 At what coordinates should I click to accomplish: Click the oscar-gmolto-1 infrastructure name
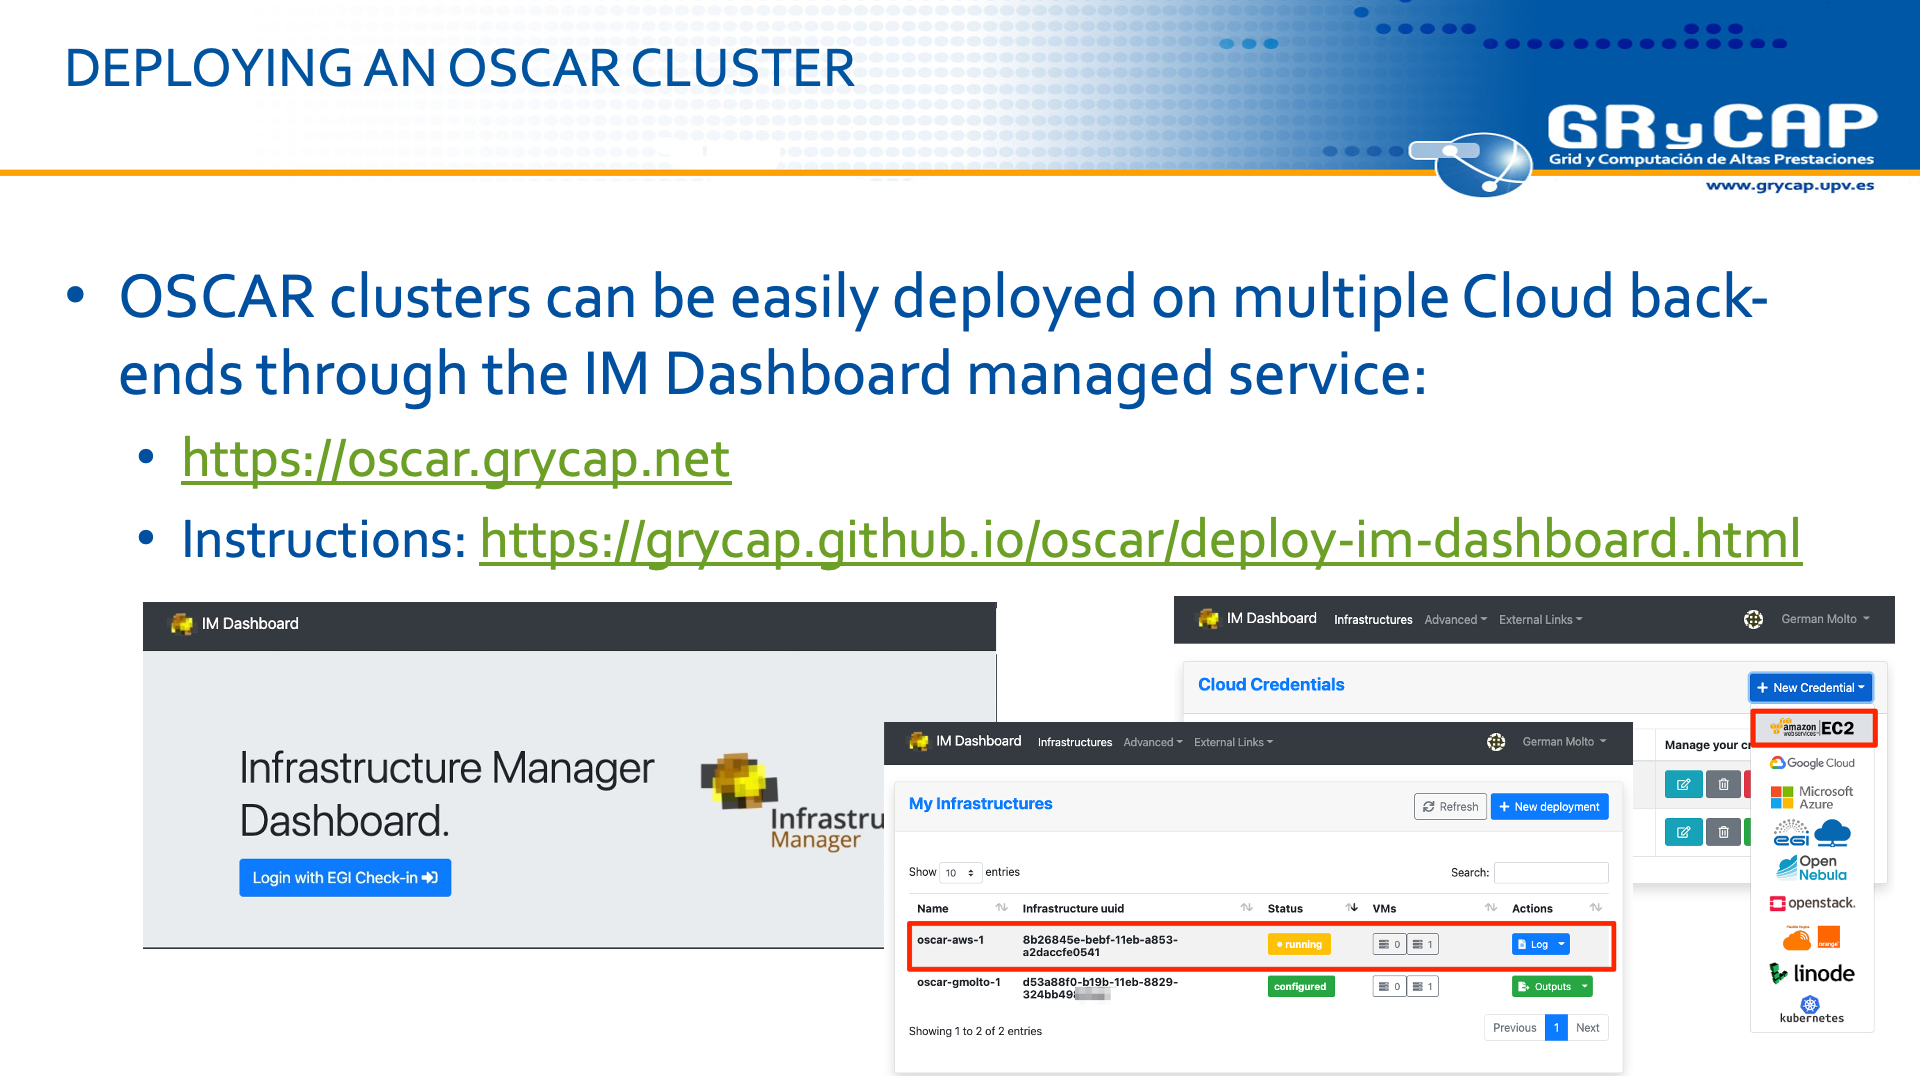coord(958,982)
